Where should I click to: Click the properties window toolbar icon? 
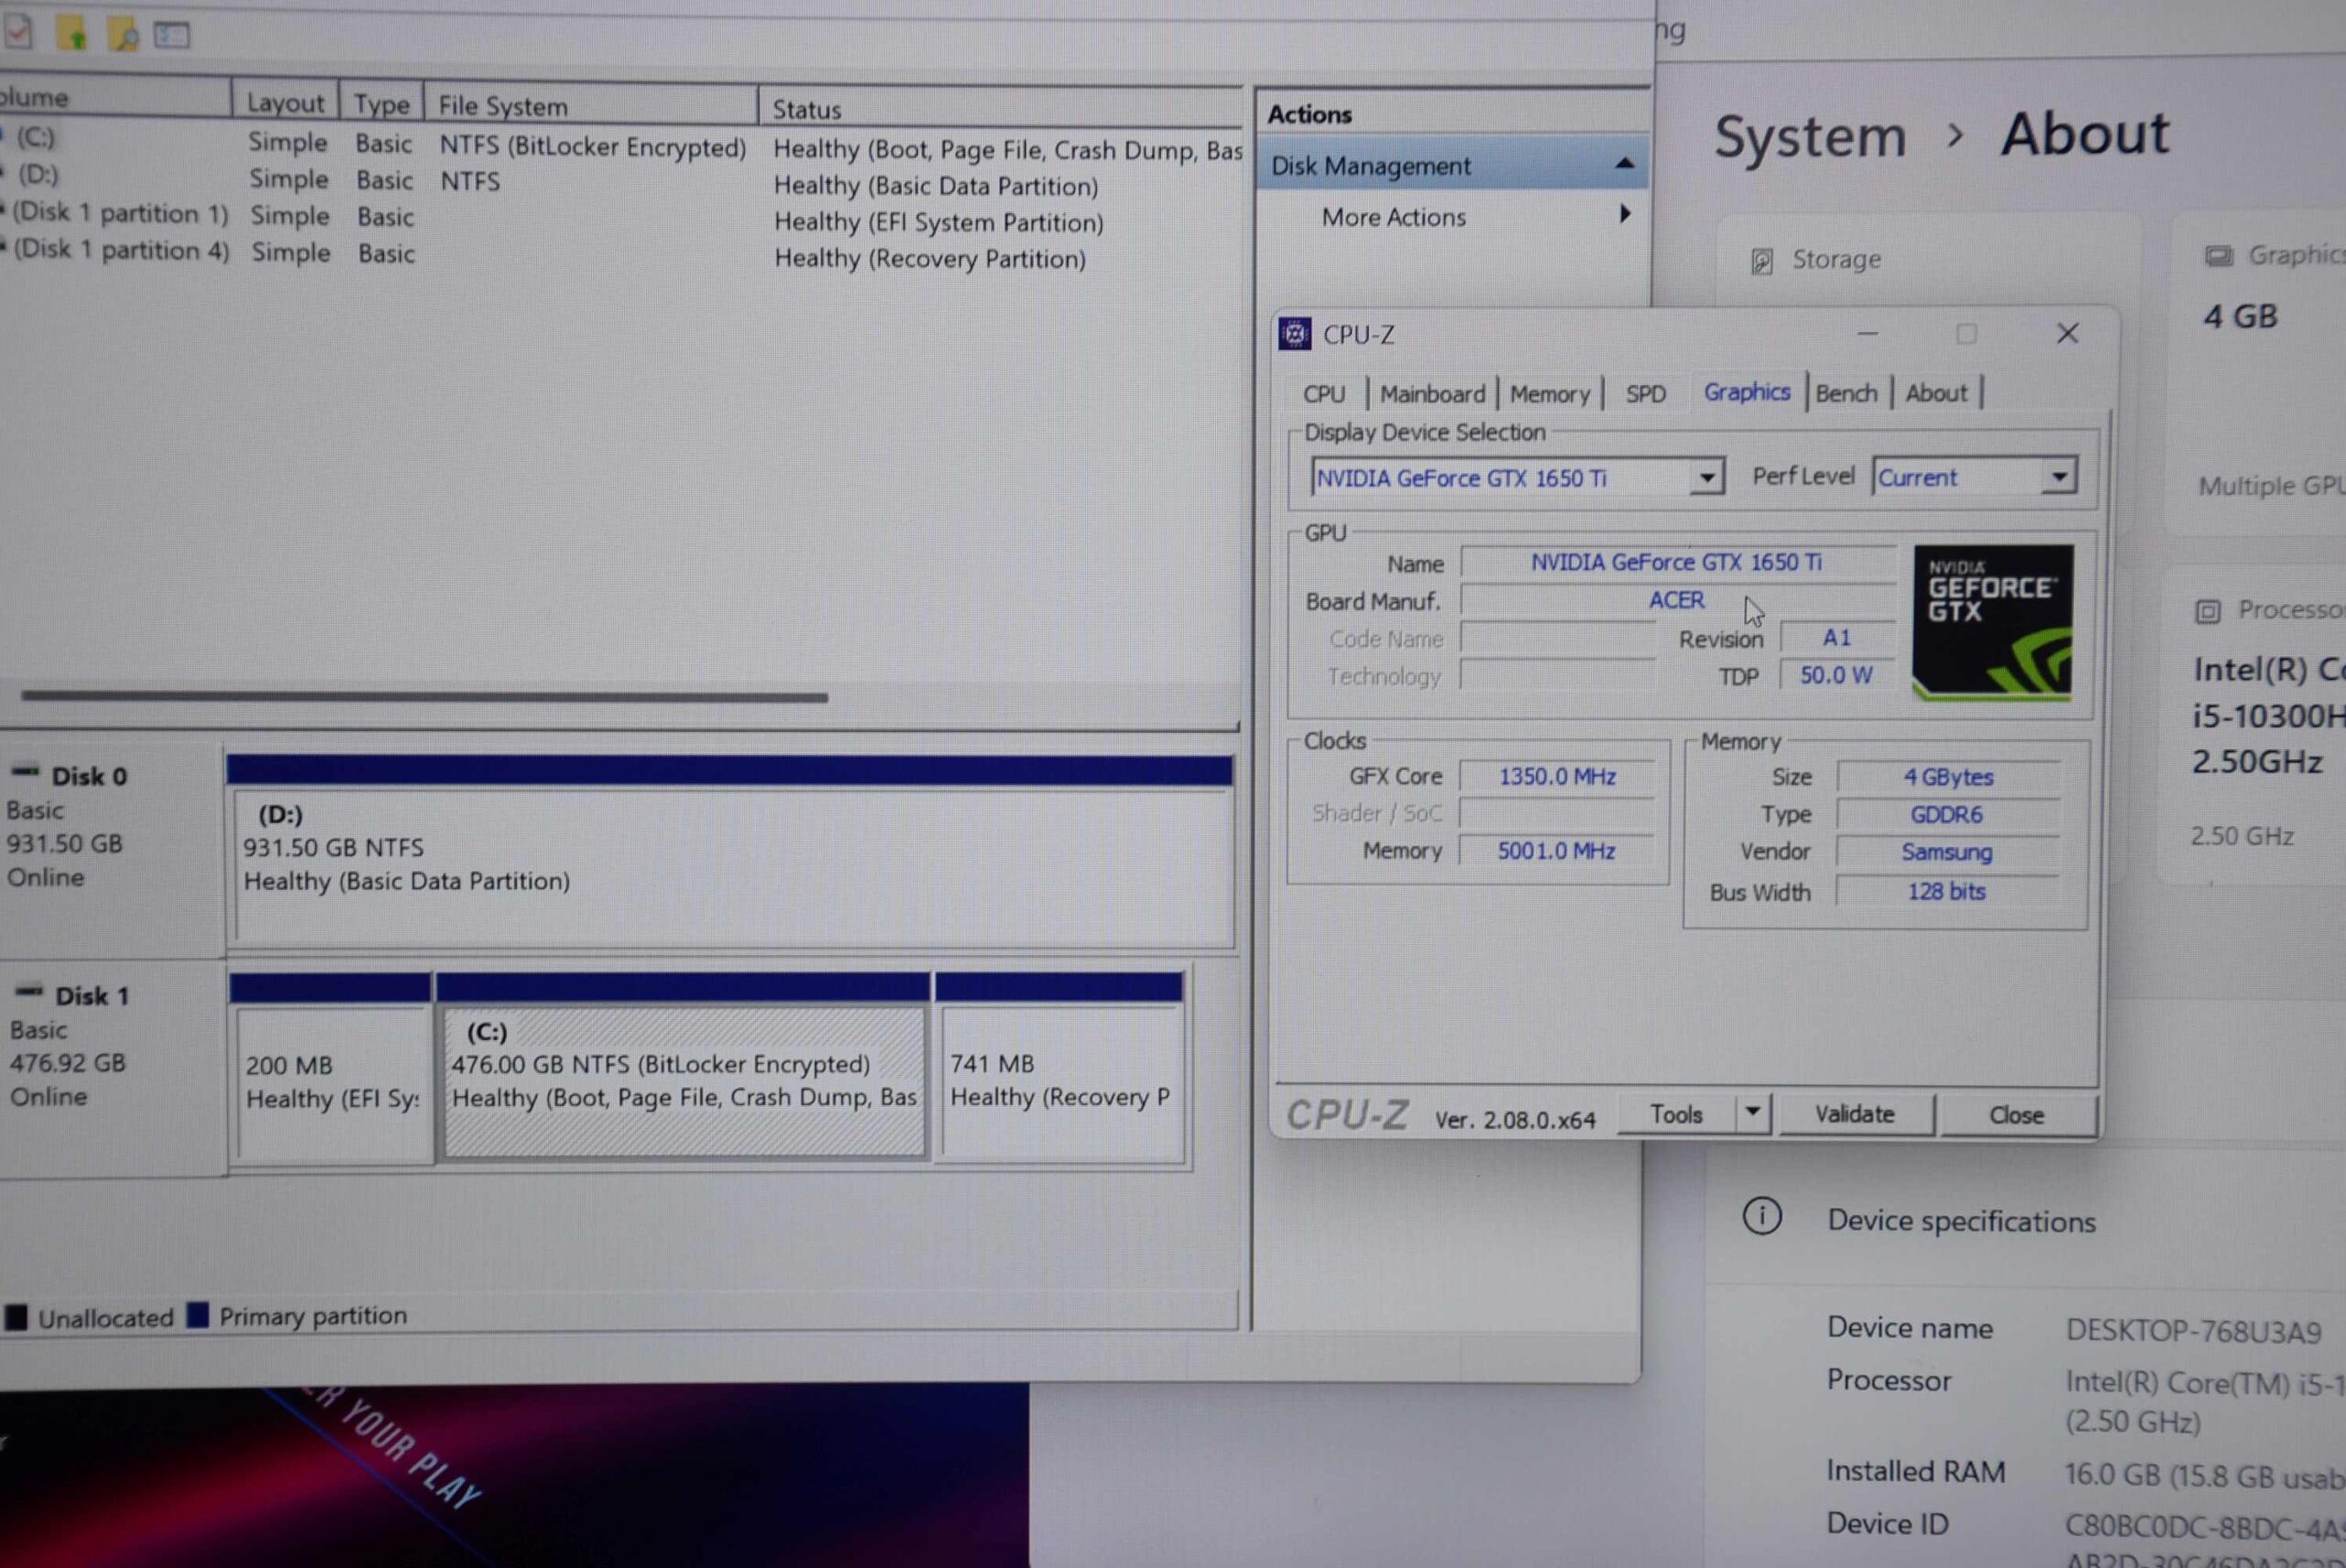(x=172, y=35)
